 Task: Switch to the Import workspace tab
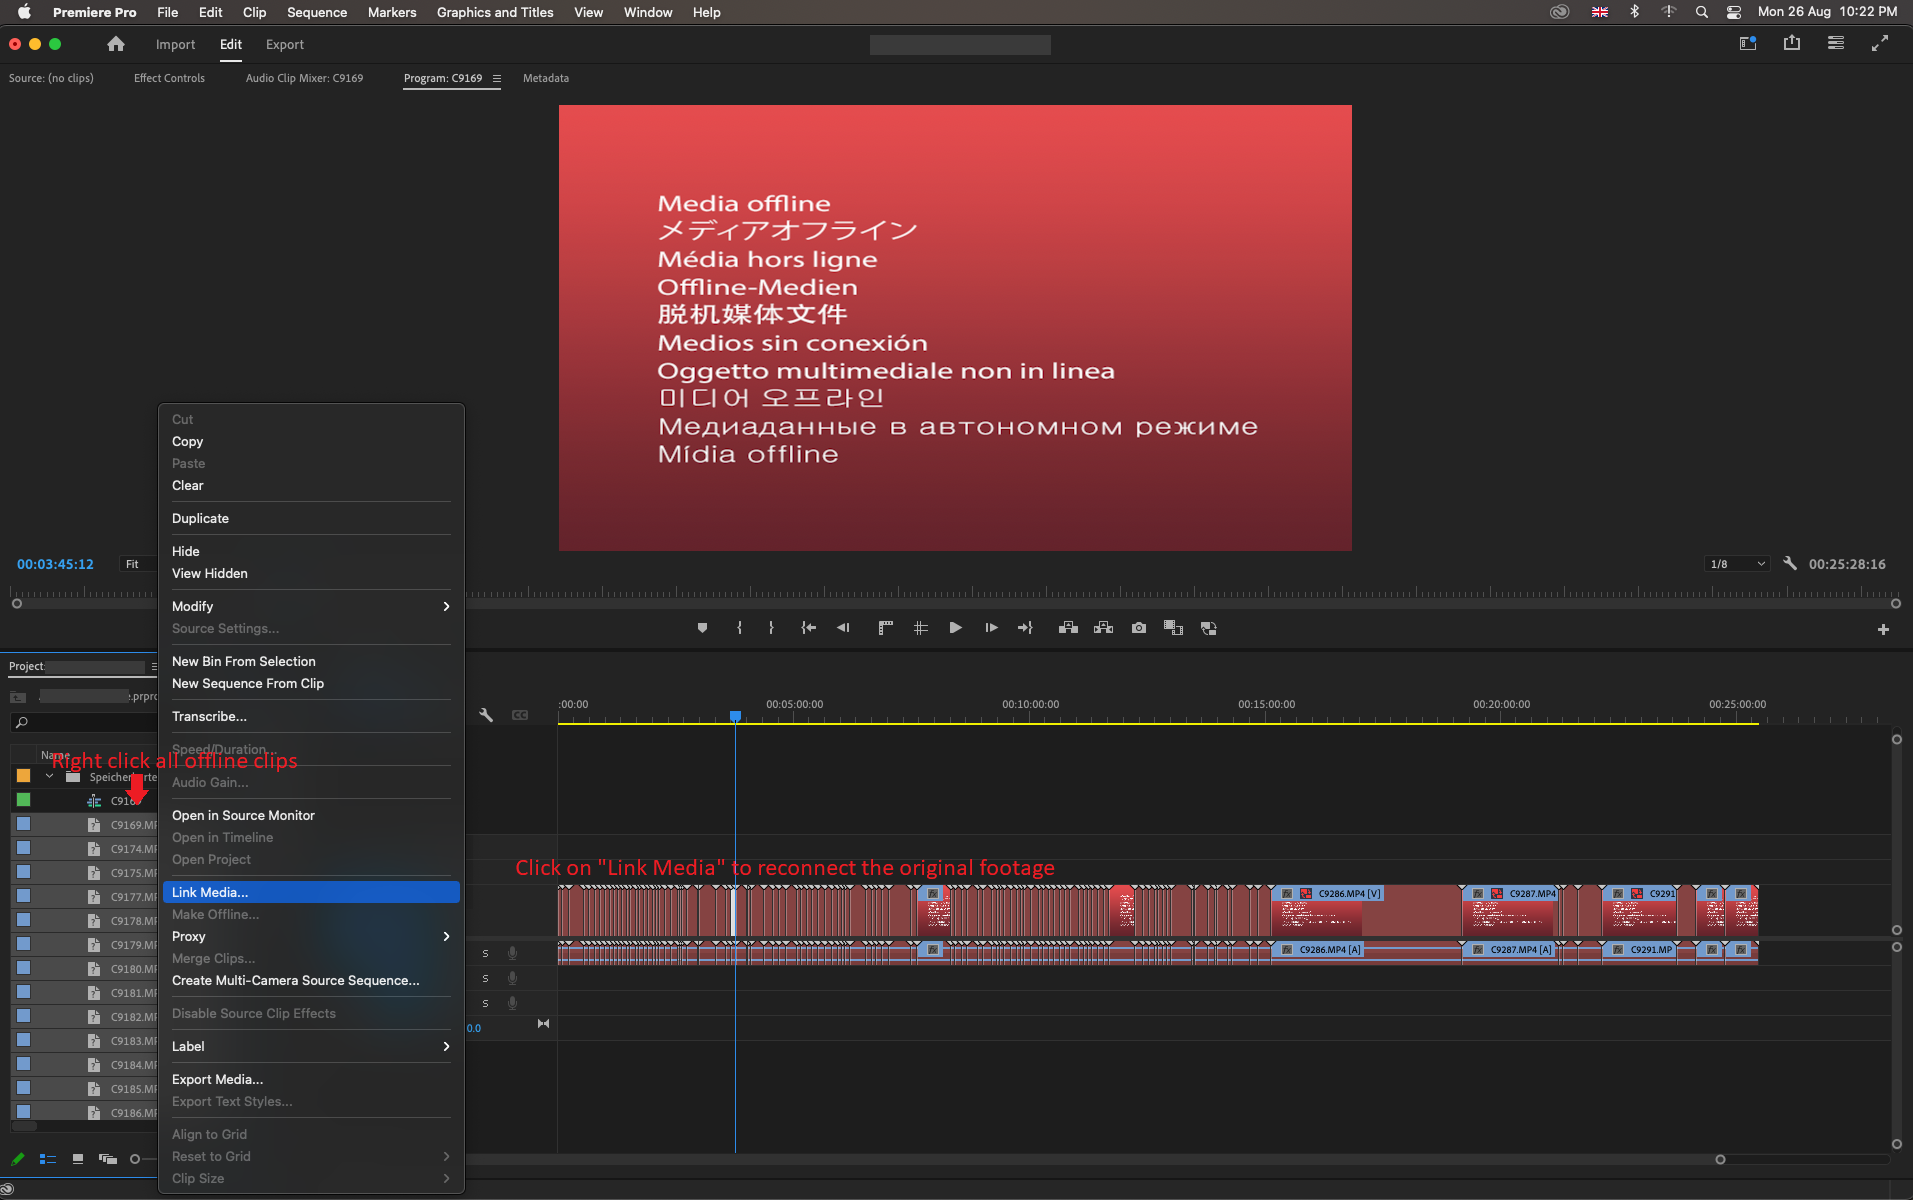pos(175,44)
